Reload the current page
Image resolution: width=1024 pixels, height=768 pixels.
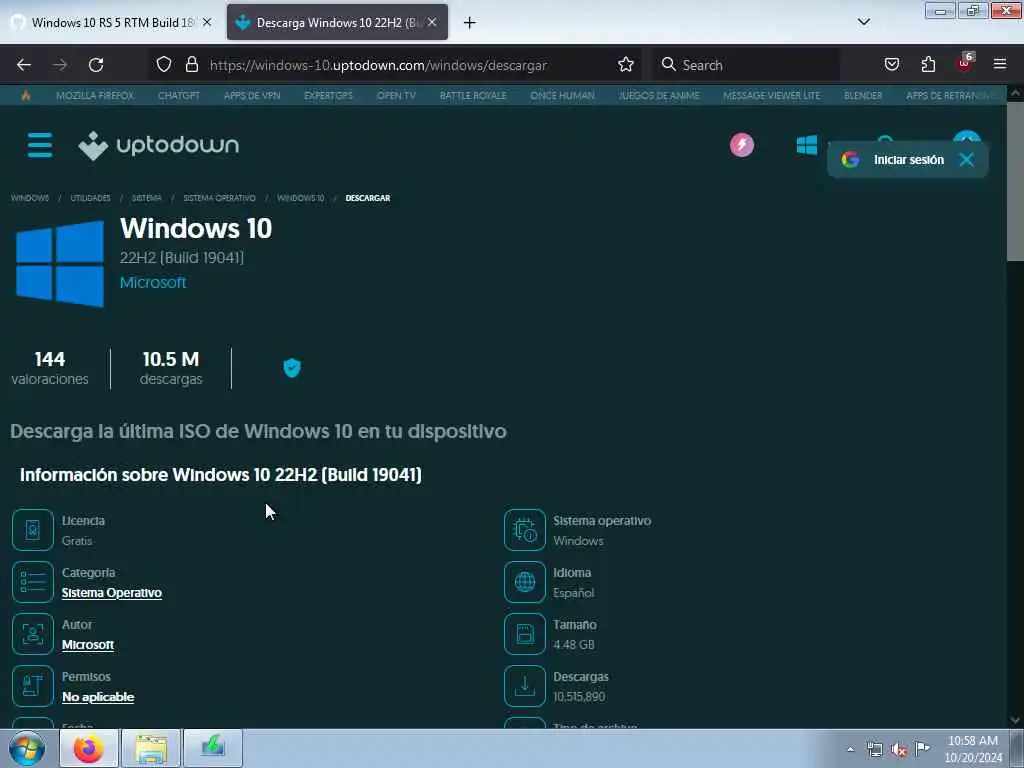tap(96, 65)
